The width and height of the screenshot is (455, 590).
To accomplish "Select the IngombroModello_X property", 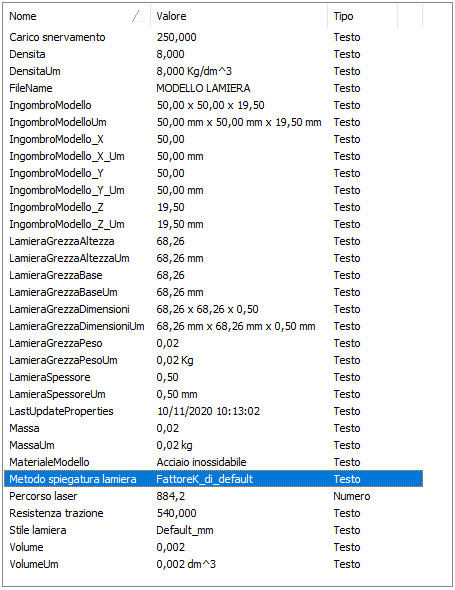I will [213, 139].
